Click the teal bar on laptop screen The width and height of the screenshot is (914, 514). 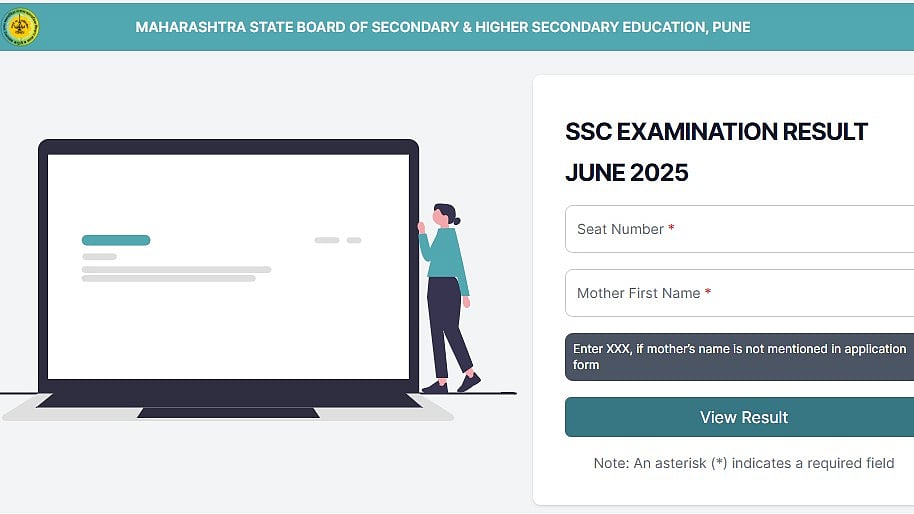pos(116,240)
